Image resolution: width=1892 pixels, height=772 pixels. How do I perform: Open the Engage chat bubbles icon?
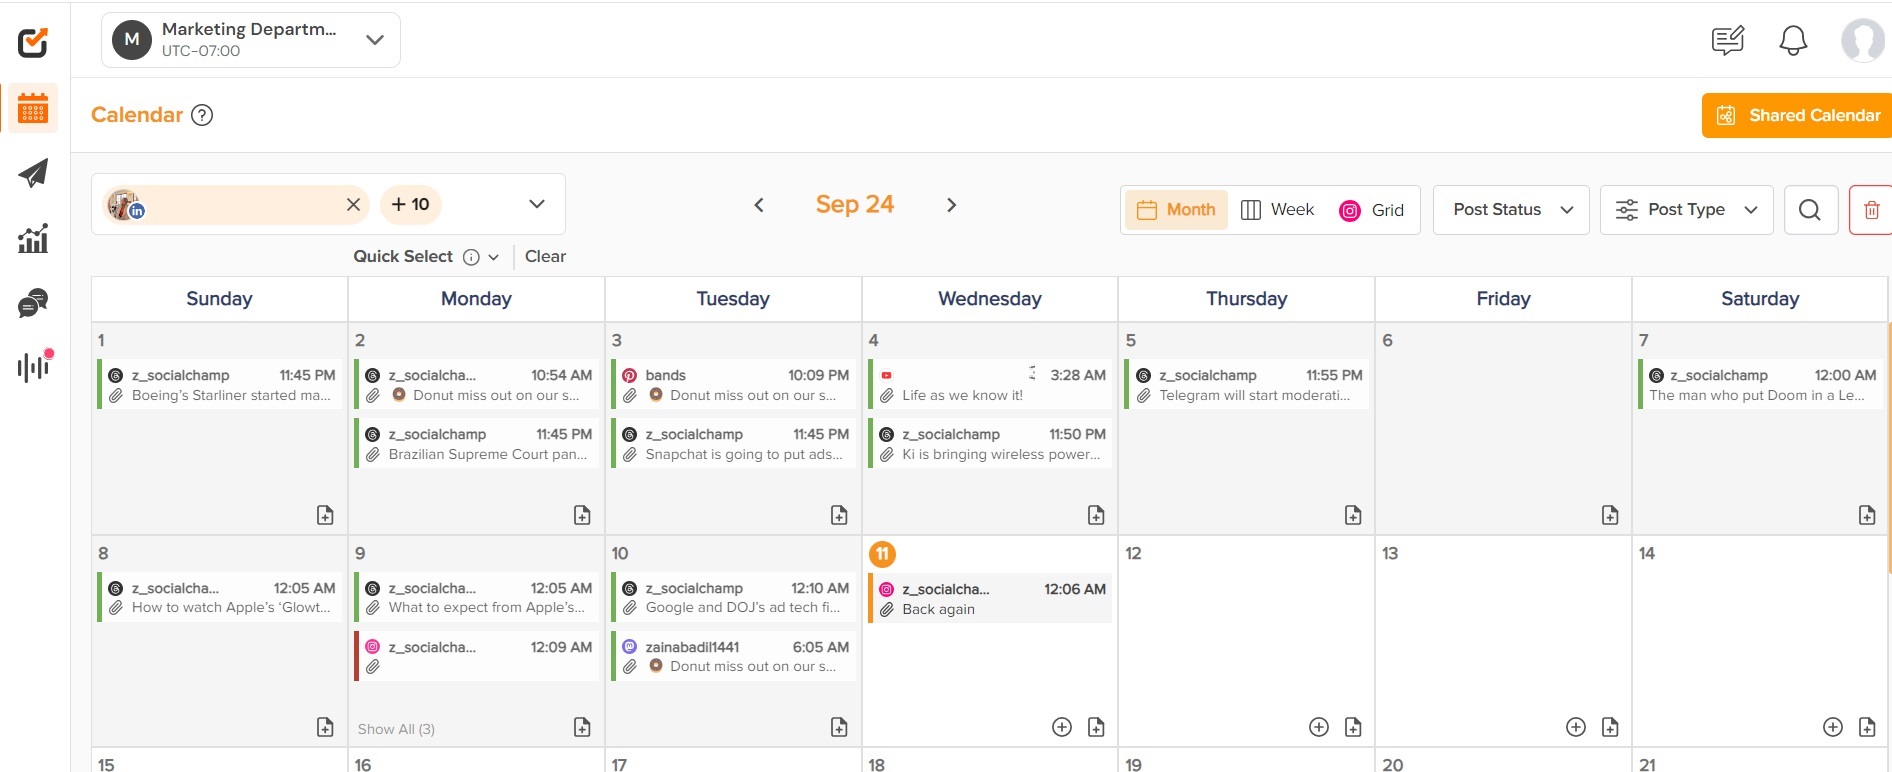(33, 303)
